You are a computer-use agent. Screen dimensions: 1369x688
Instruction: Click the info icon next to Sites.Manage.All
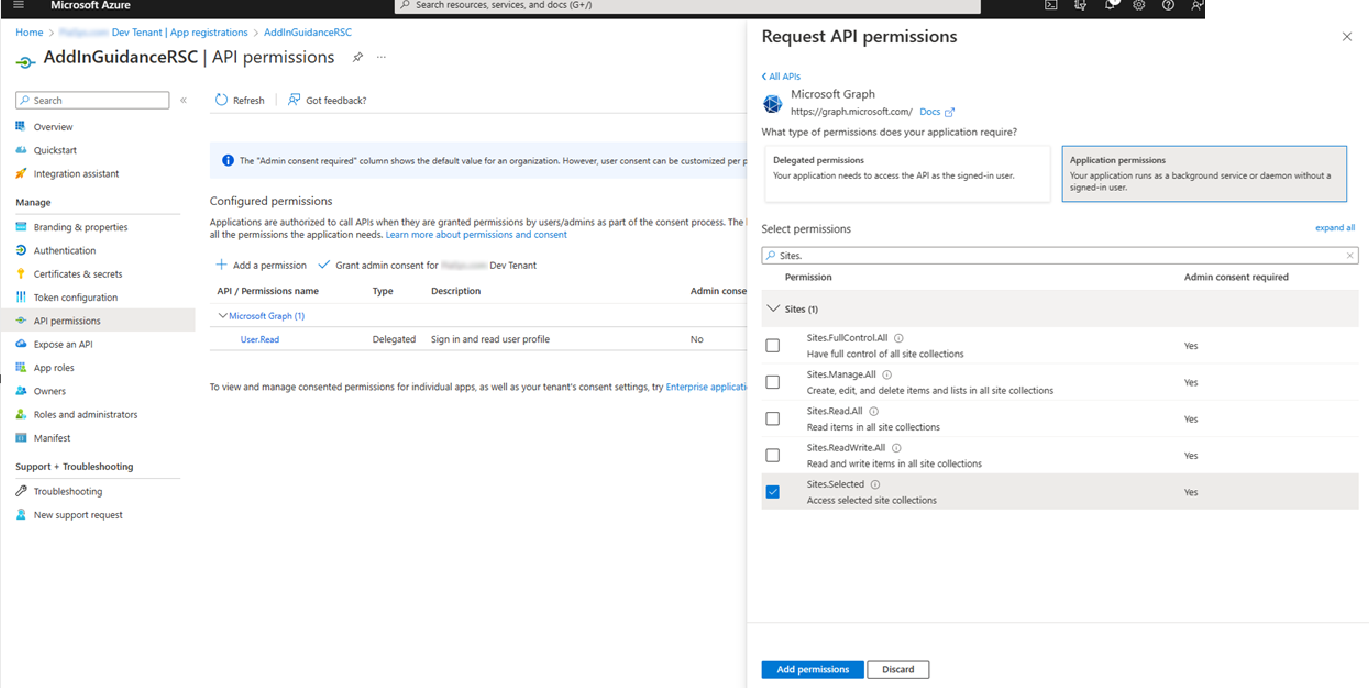click(887, 375)
